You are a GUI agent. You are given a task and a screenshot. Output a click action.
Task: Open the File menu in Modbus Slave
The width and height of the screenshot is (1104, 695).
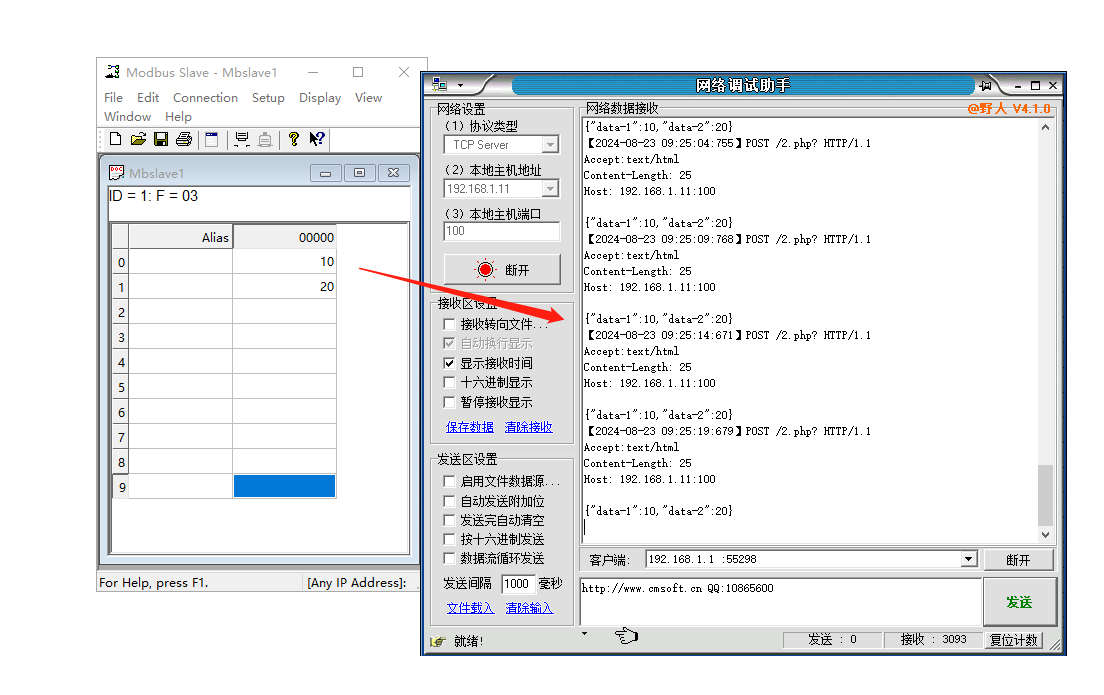pos(113,97)
